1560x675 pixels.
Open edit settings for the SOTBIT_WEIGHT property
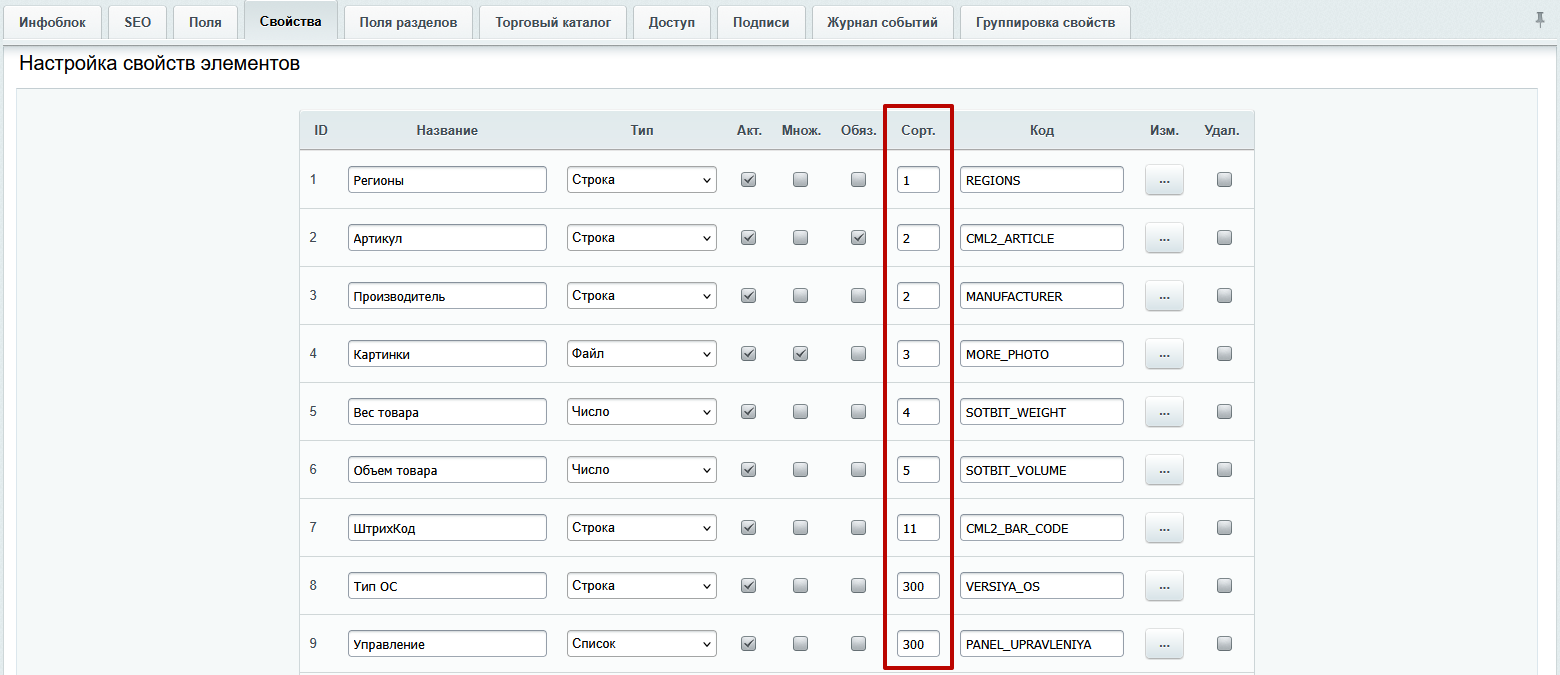click(1163, 411)
